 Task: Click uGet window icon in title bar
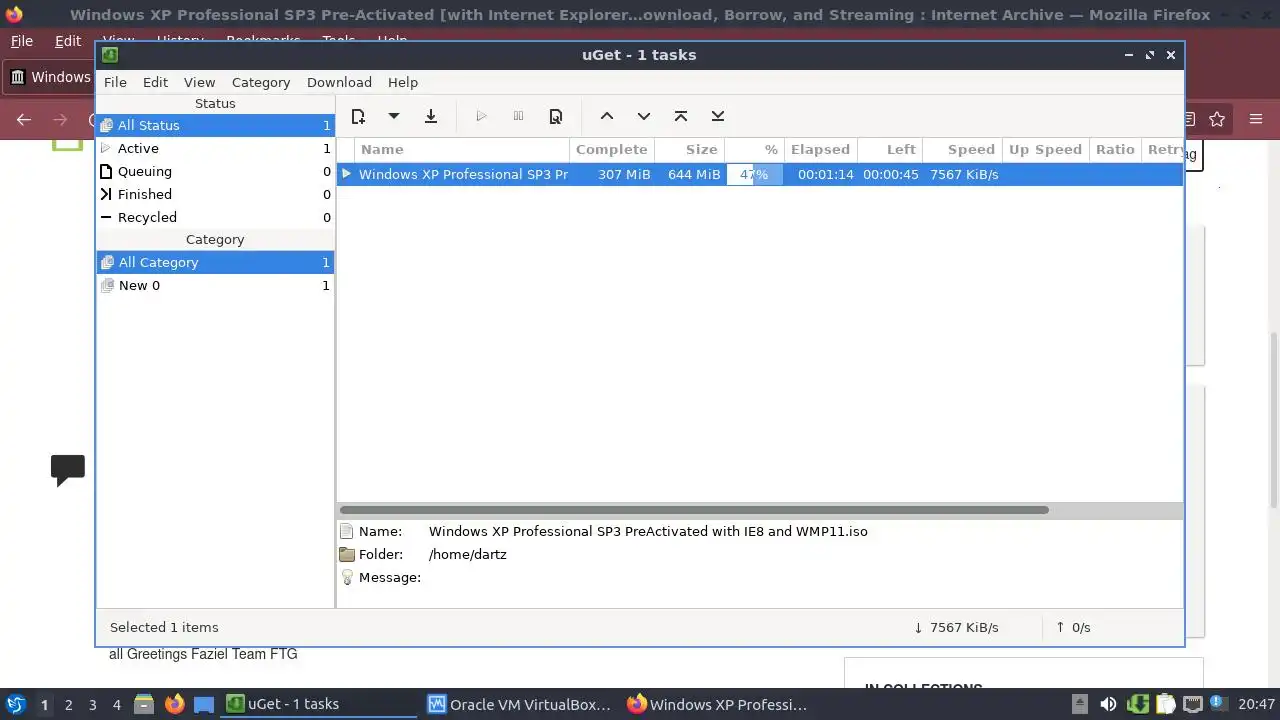click(x=110, y=55)
